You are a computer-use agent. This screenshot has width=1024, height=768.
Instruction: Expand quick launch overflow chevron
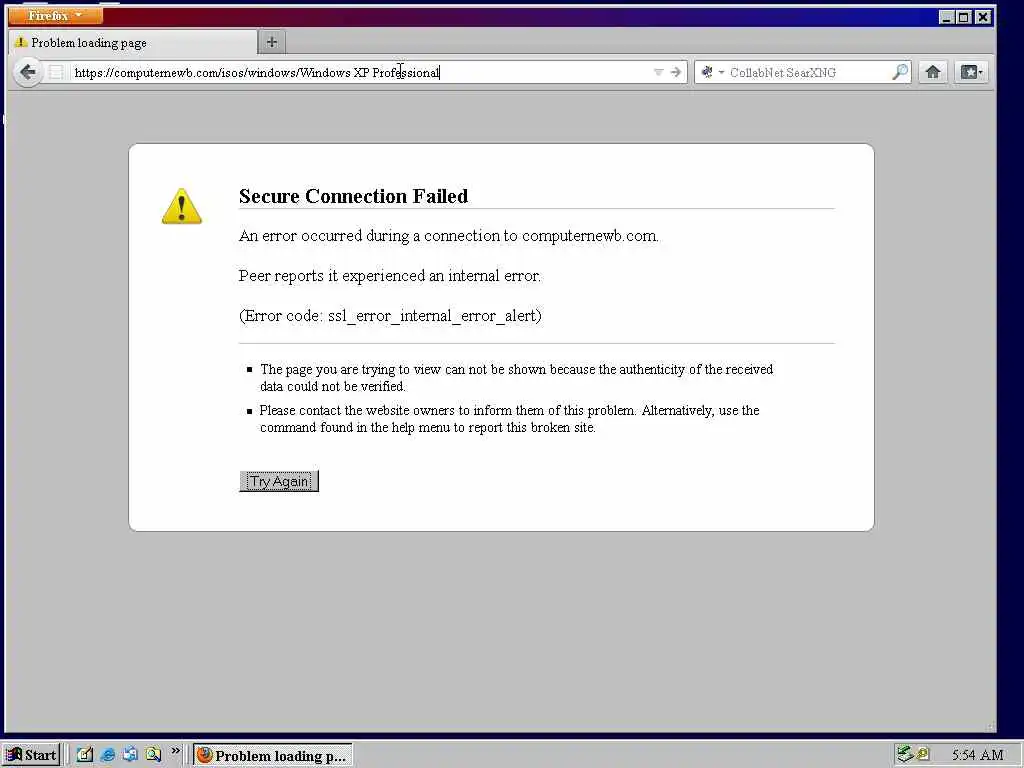[175, 751]
